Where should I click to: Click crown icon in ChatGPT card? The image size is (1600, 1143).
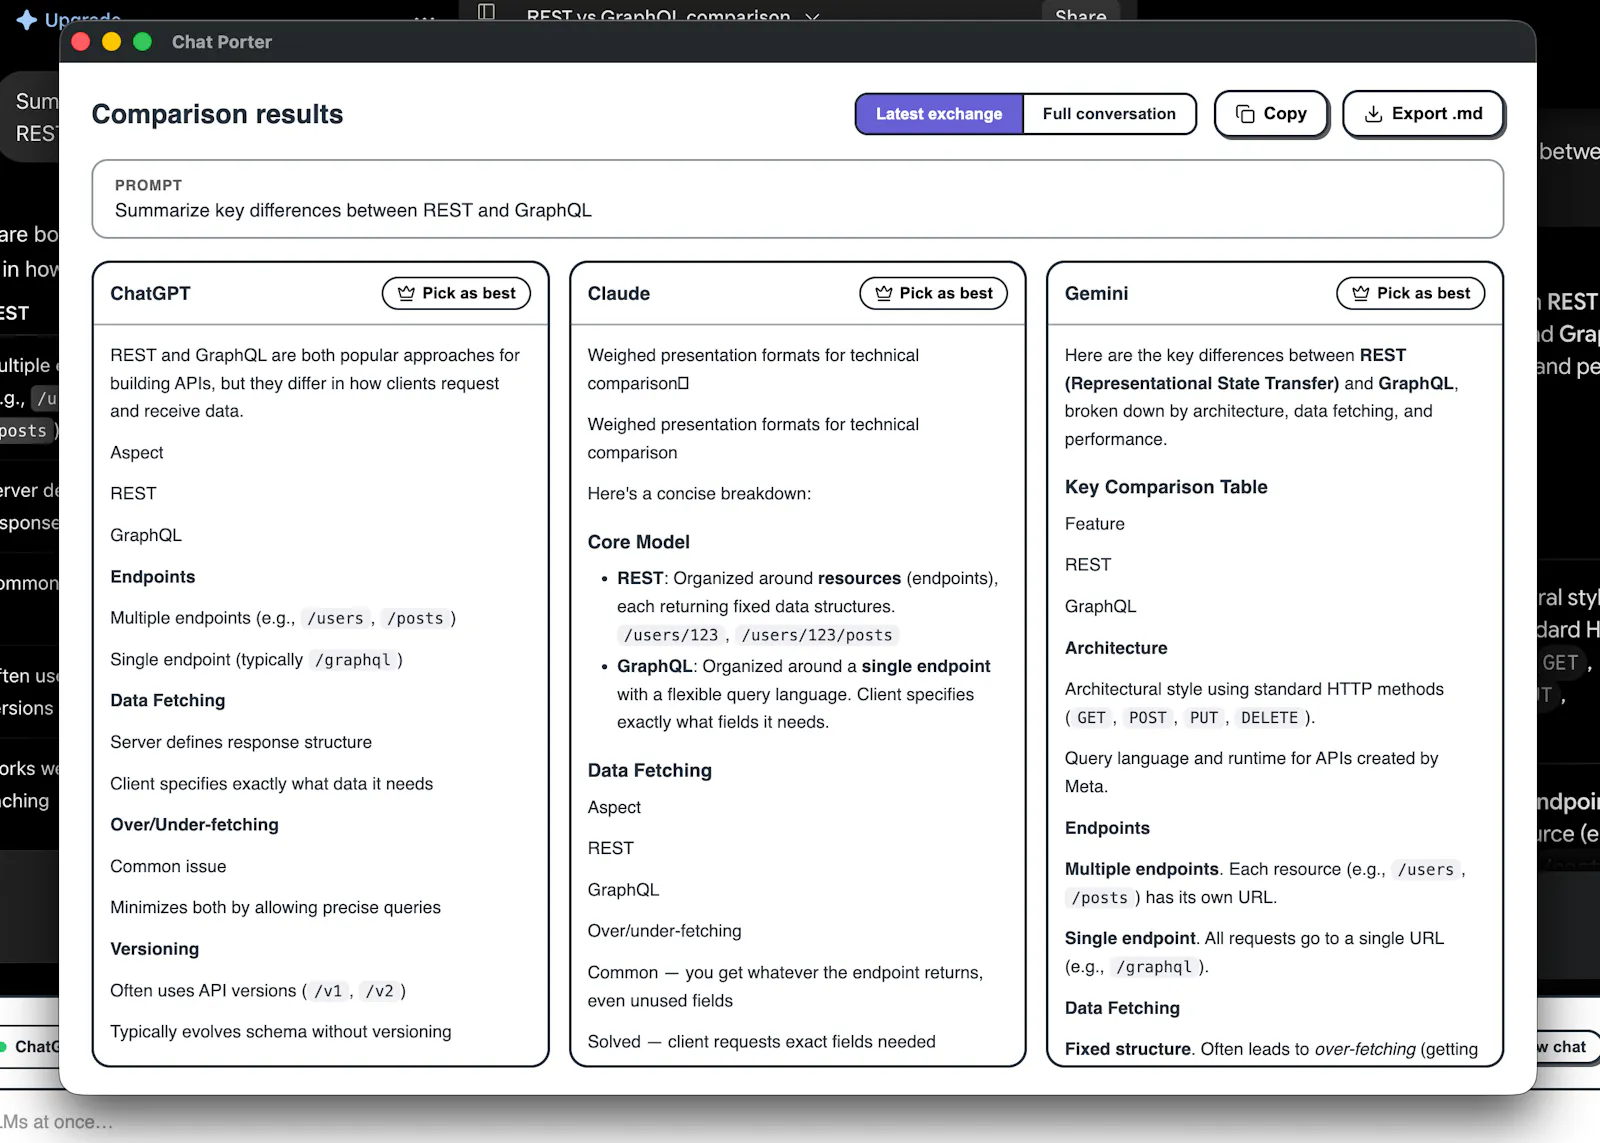[406, 293]
